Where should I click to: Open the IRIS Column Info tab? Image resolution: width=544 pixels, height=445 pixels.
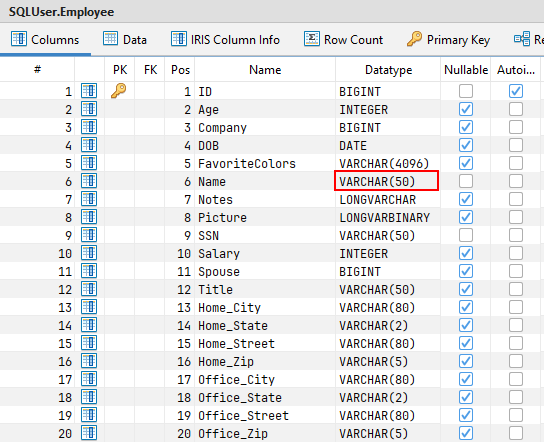coord(225,40)
